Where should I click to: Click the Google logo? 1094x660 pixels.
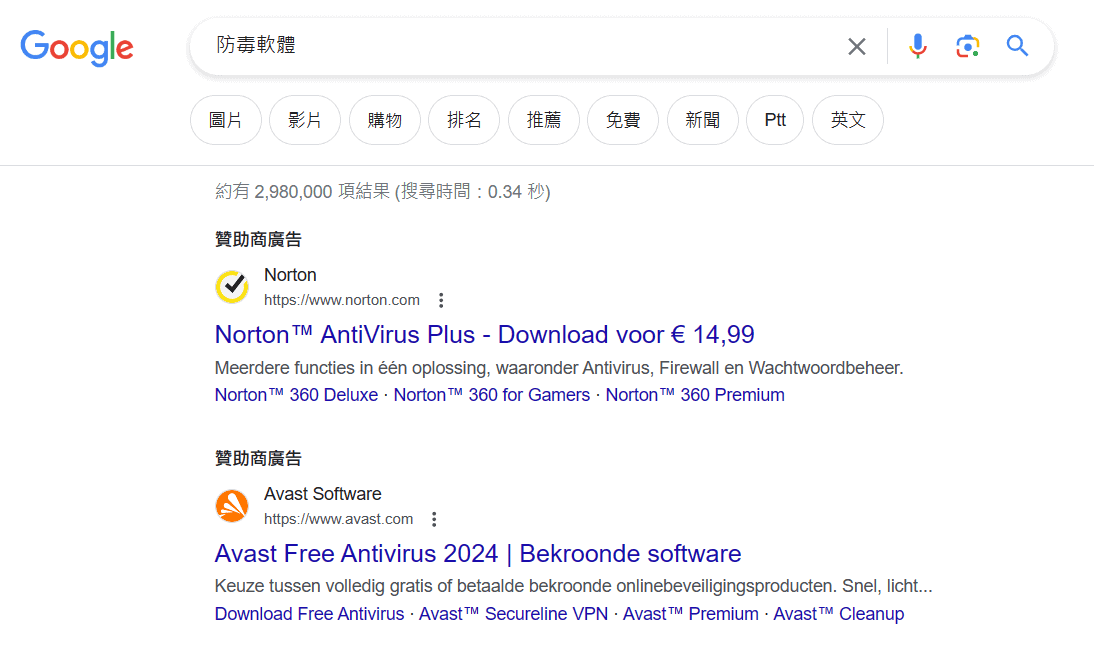pos(77,47)
